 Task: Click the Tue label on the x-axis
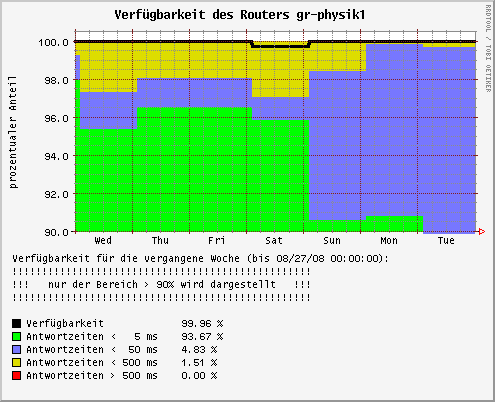(446, 240)
